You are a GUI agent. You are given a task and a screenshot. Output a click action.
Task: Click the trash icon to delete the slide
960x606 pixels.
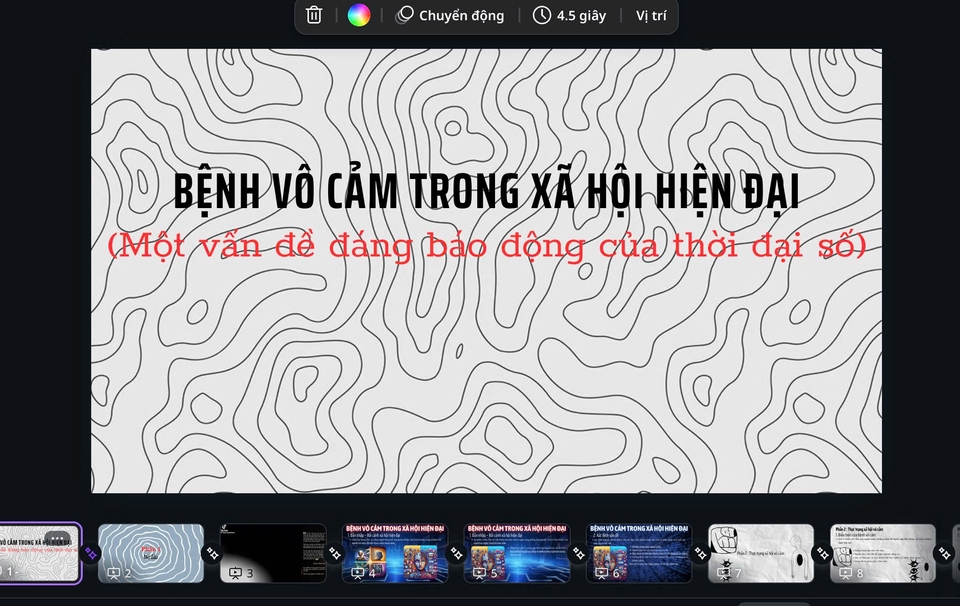click(x=314, y=15)
